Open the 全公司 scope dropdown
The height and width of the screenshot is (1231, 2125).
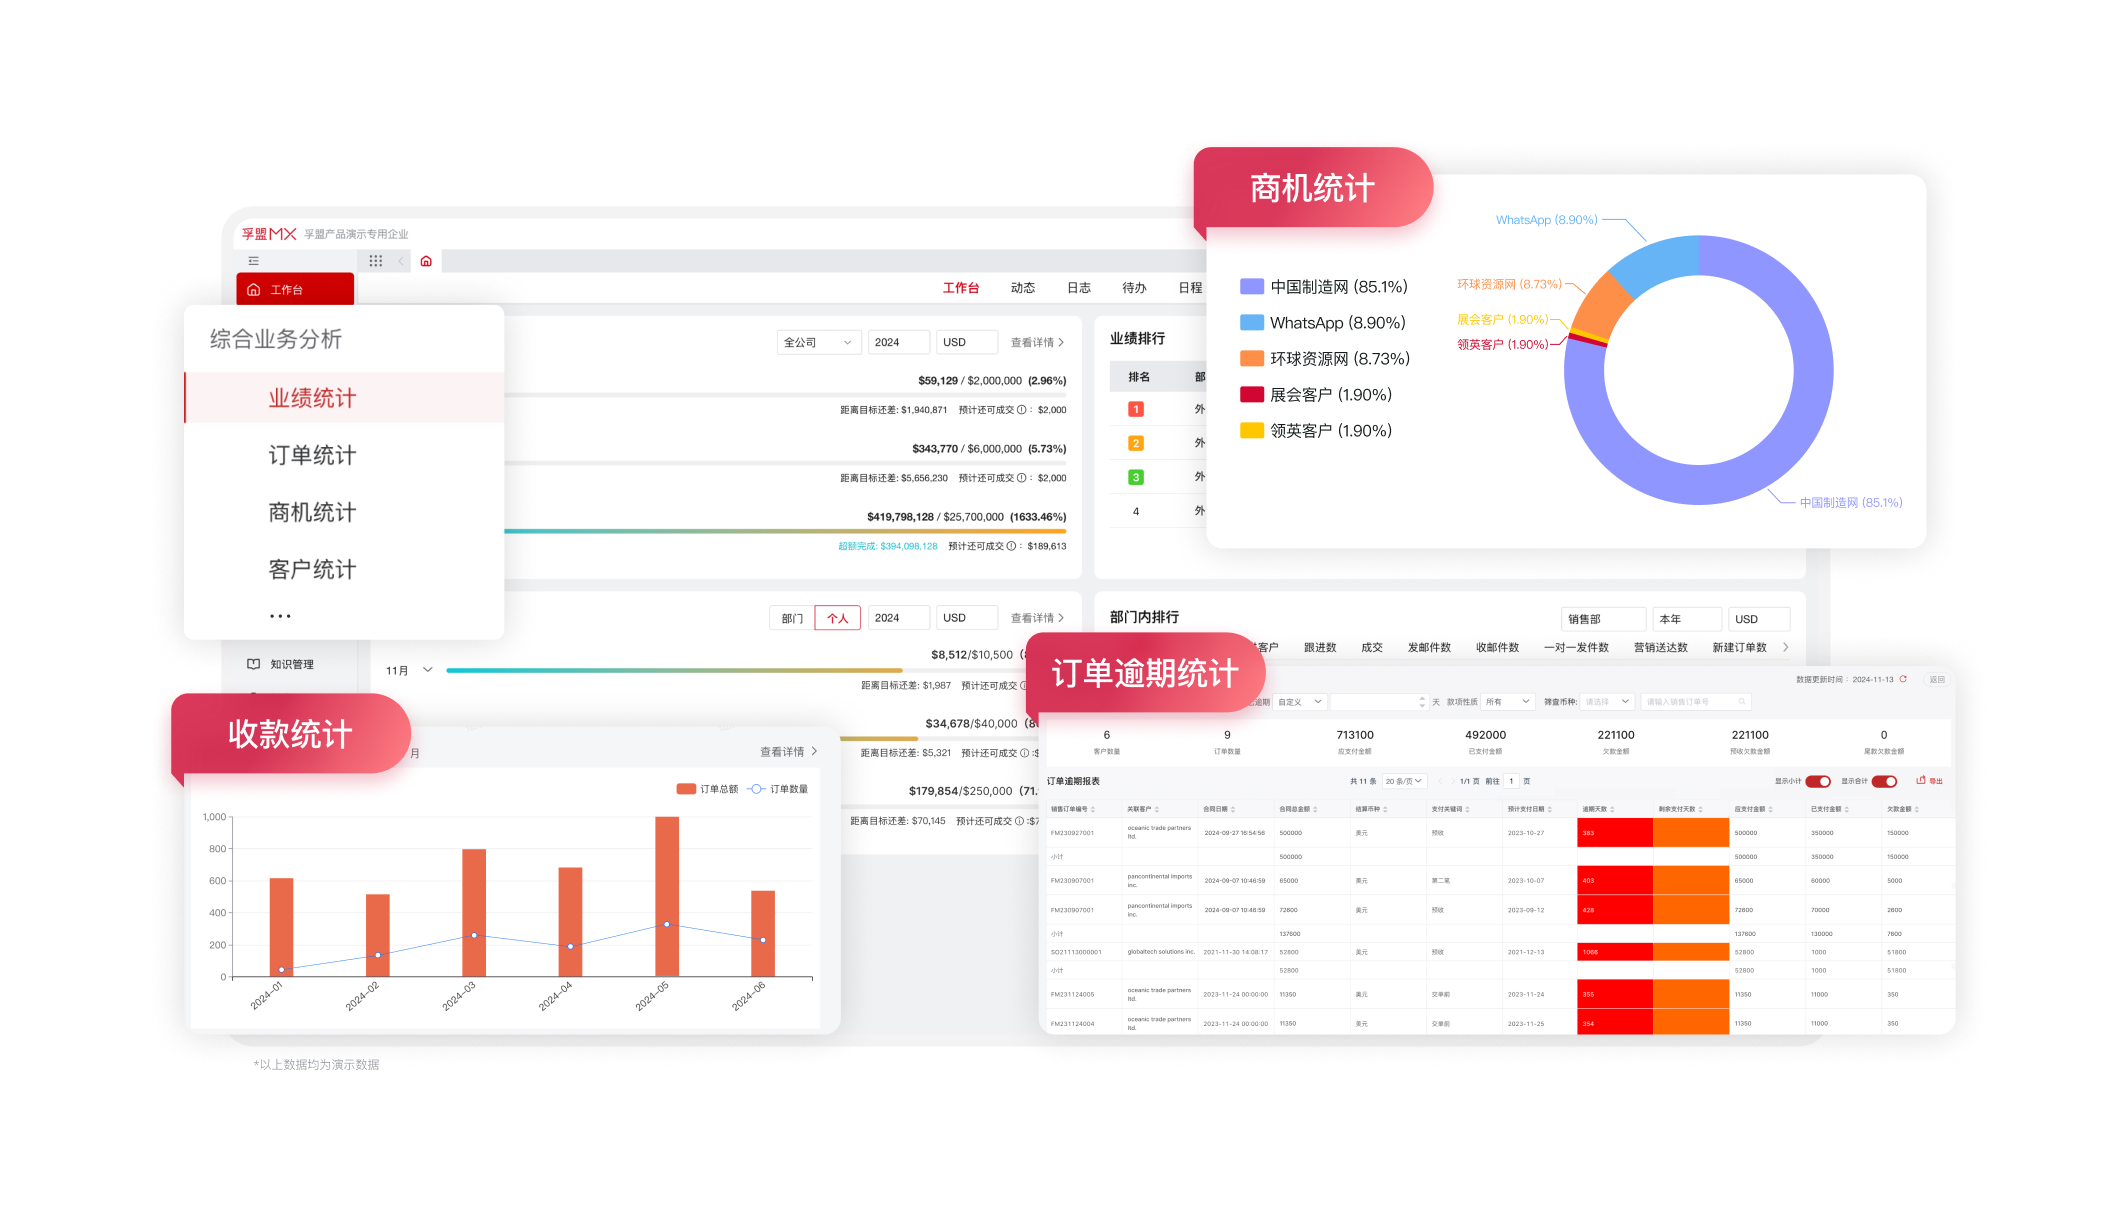point(818,342)
